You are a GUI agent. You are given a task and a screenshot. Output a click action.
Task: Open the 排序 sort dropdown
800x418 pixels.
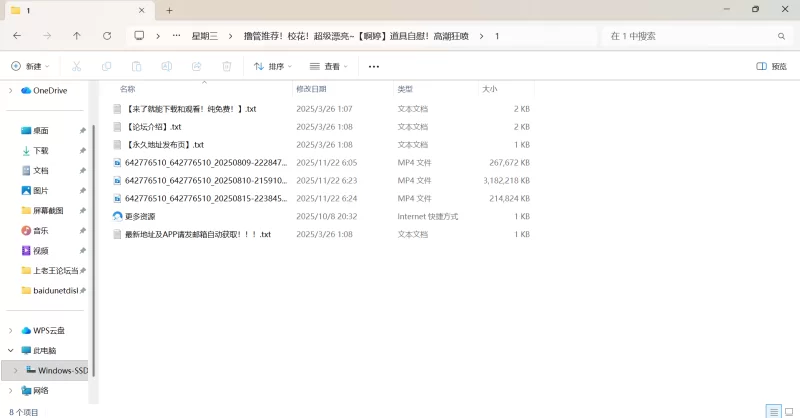[273, 67]
